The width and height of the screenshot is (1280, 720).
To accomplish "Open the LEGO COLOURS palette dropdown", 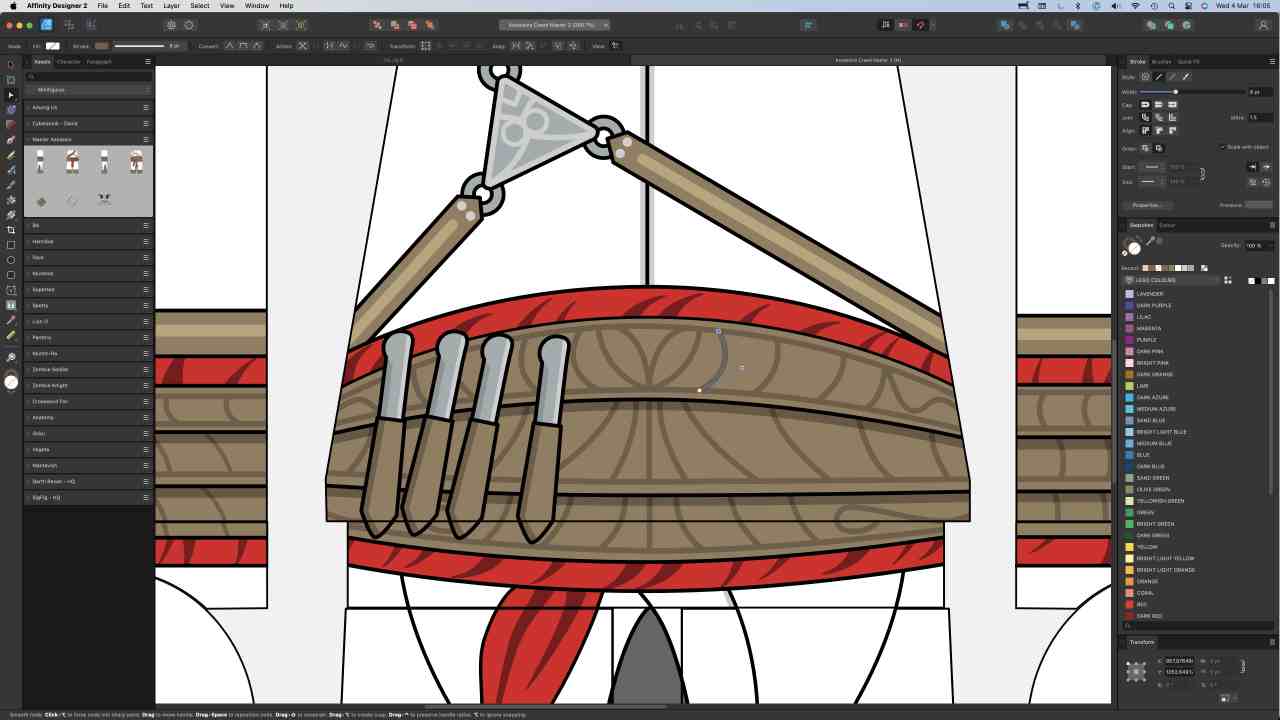I will (1173, 280).
